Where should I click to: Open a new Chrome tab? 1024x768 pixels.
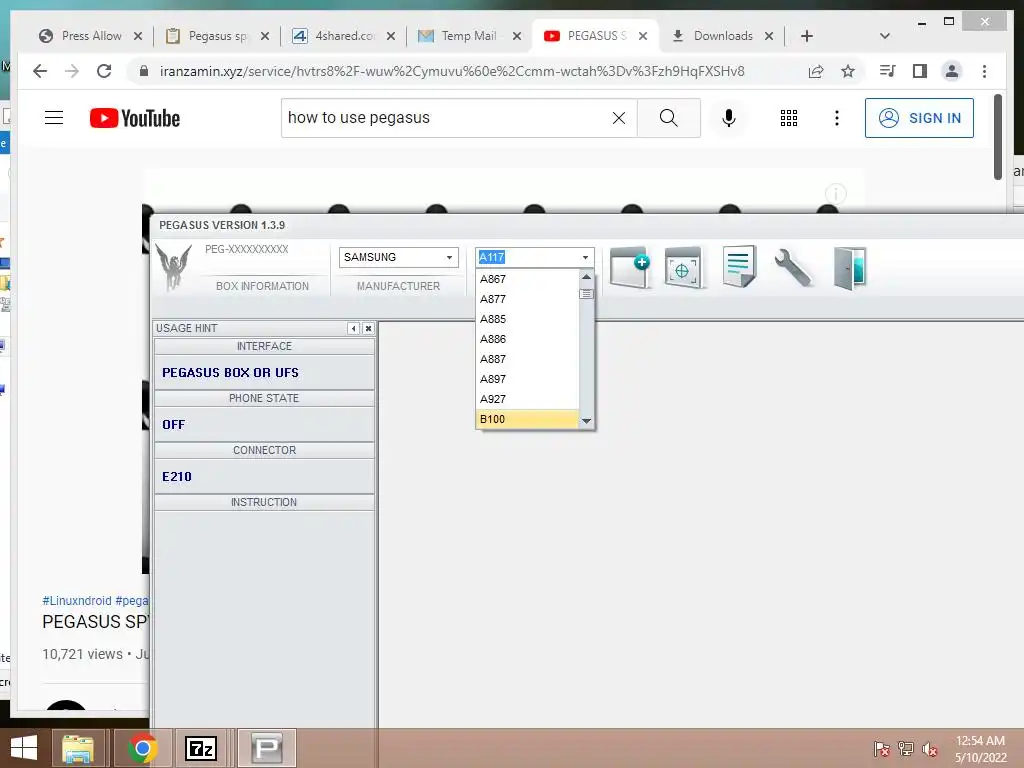click(807, 36)
